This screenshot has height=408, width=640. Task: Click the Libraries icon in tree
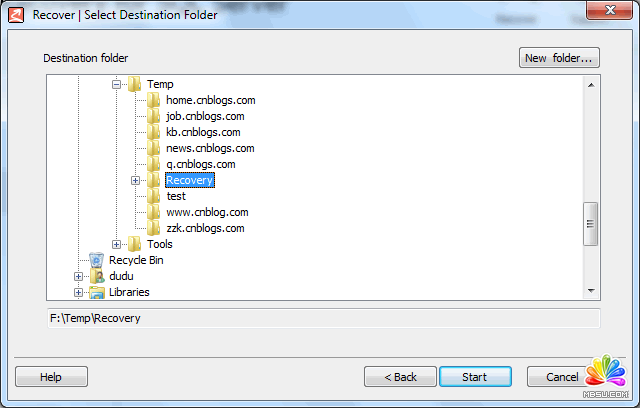pos(97,292)
